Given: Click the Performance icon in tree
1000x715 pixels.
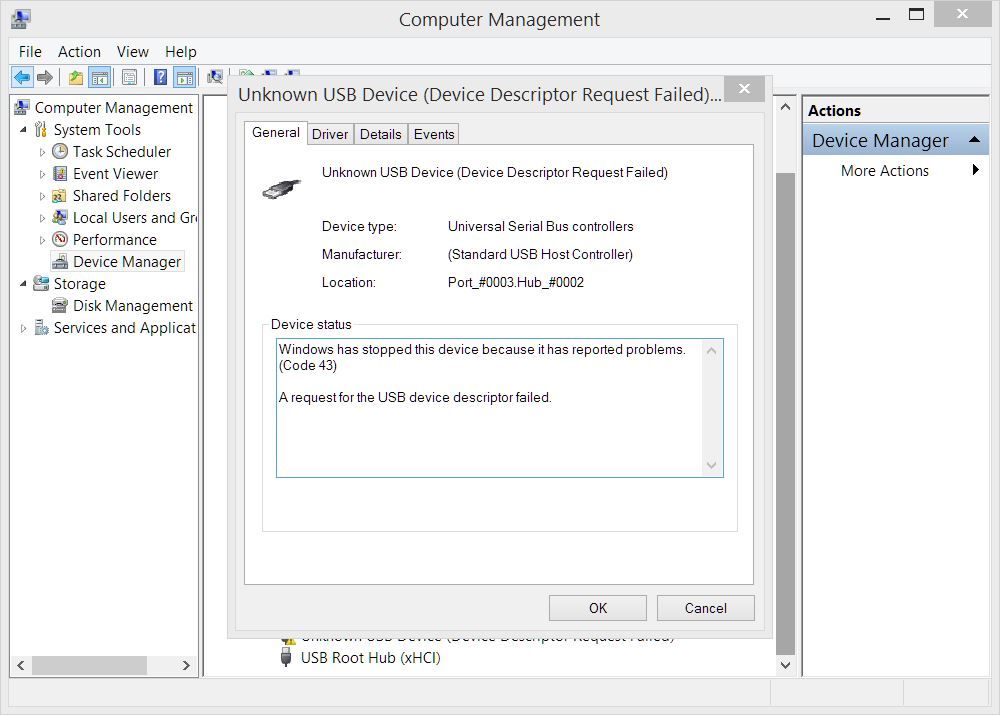Looking at the screenshot, I should tap(60, 239).
